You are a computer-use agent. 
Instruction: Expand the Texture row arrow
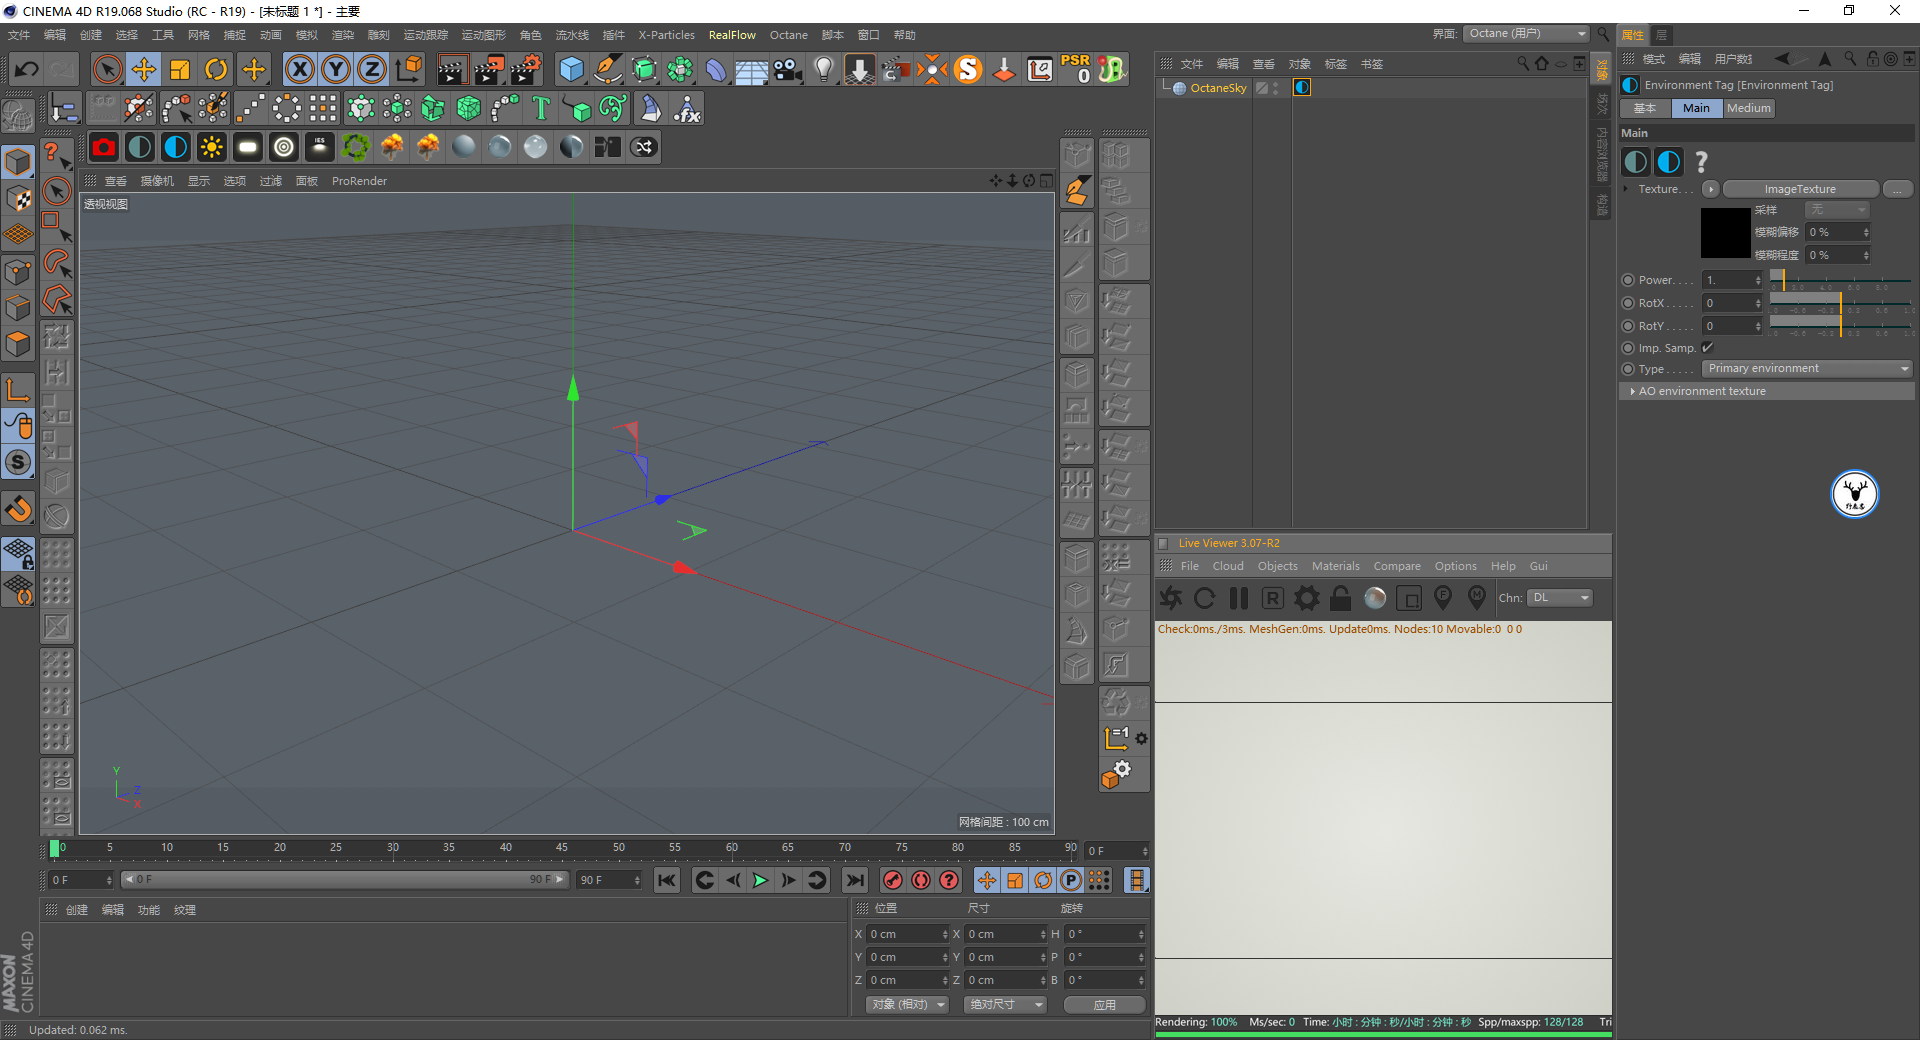(x=1626, y=189)
